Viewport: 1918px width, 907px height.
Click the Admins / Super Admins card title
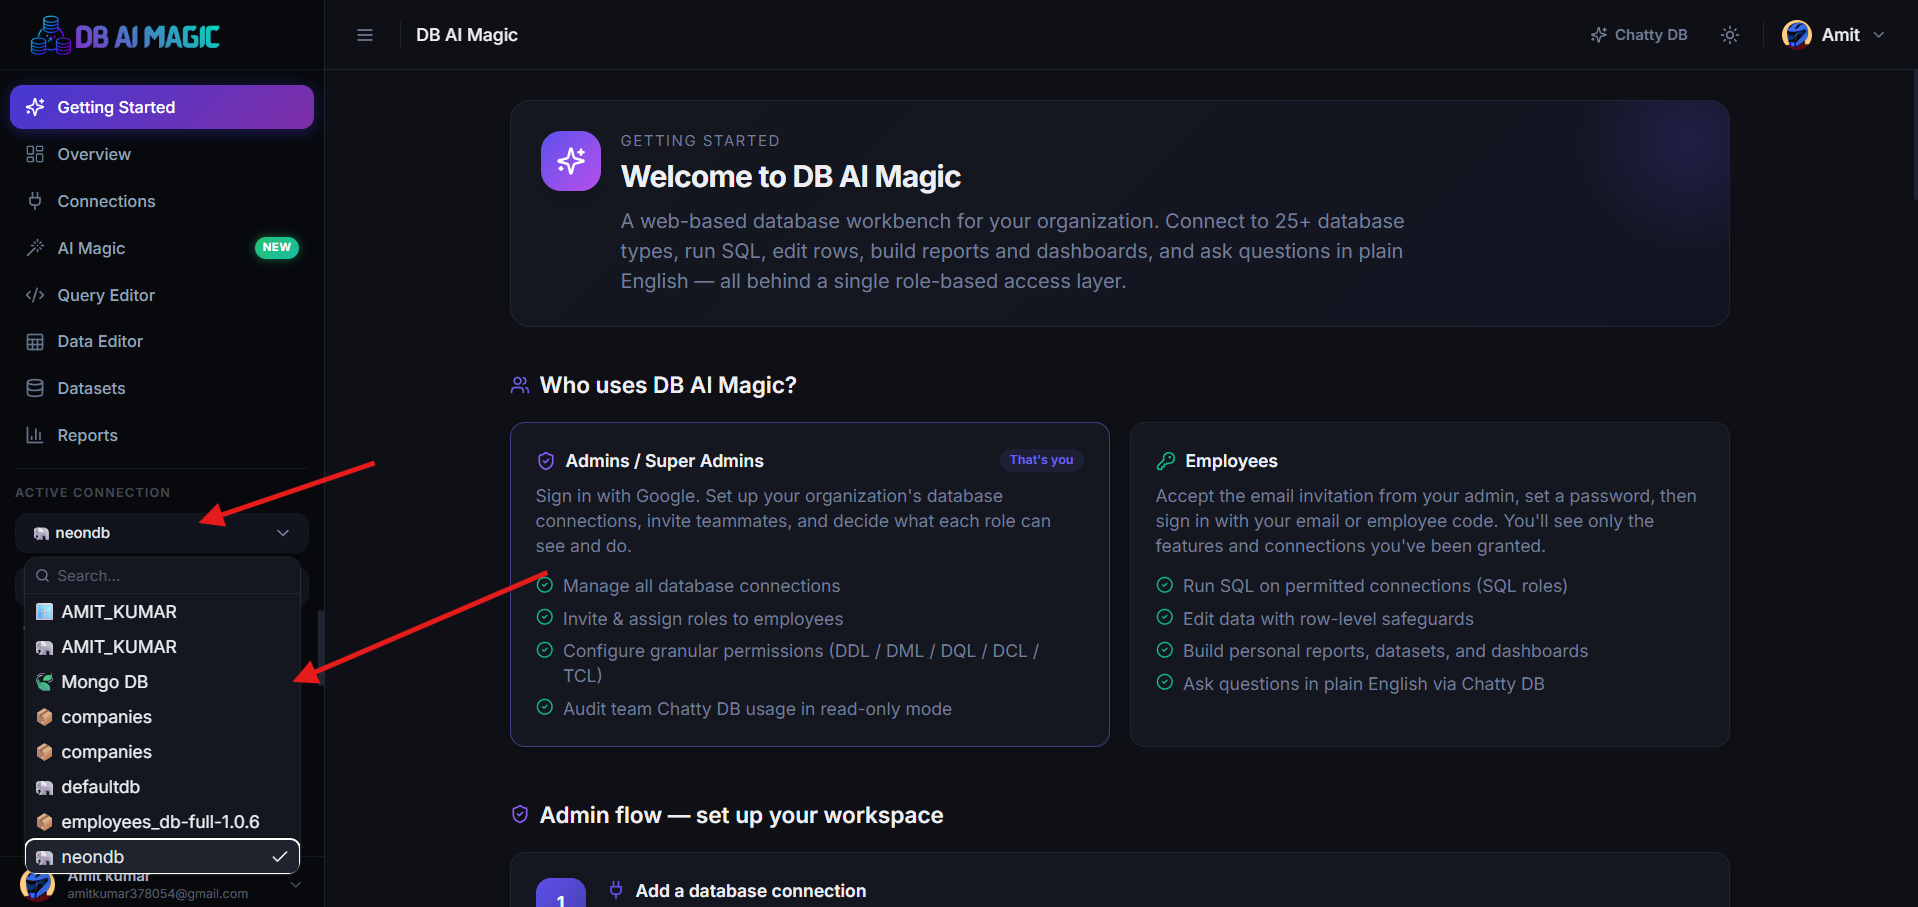tap(664, 461)
